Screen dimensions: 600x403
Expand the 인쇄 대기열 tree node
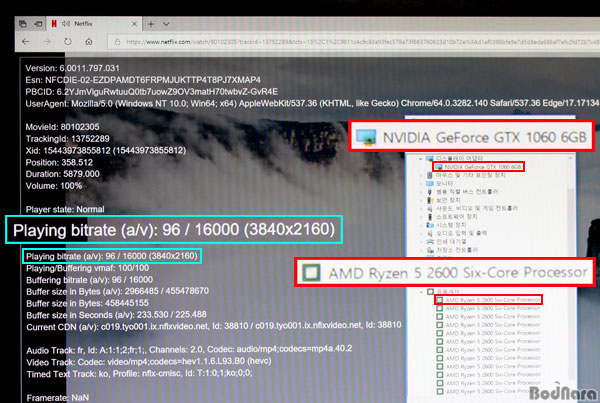[x=421, y=241]
